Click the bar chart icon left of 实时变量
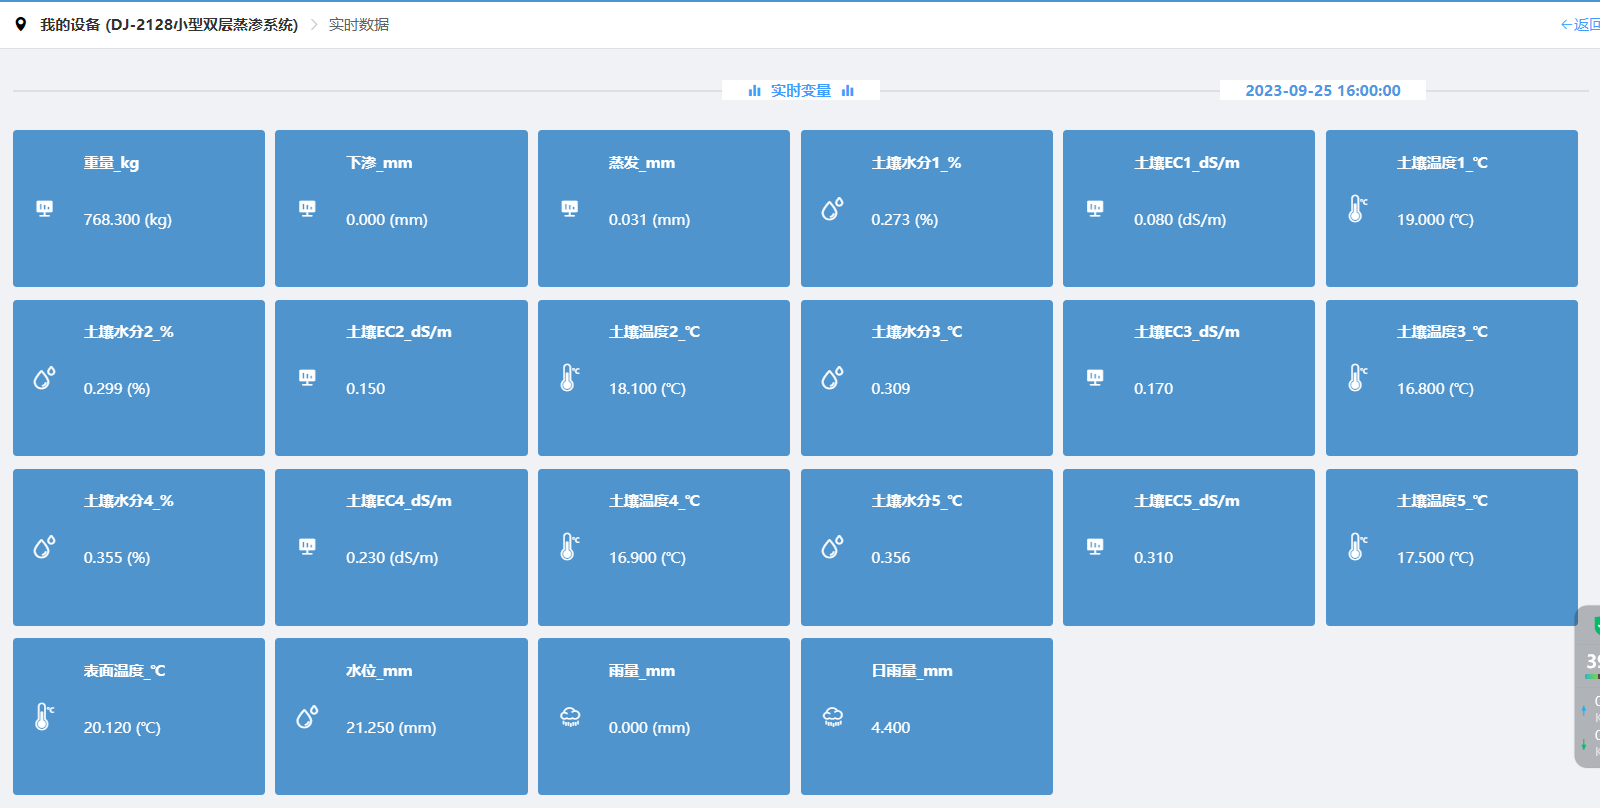Viewport: 1600px width, 808px height. coord(754,91)
